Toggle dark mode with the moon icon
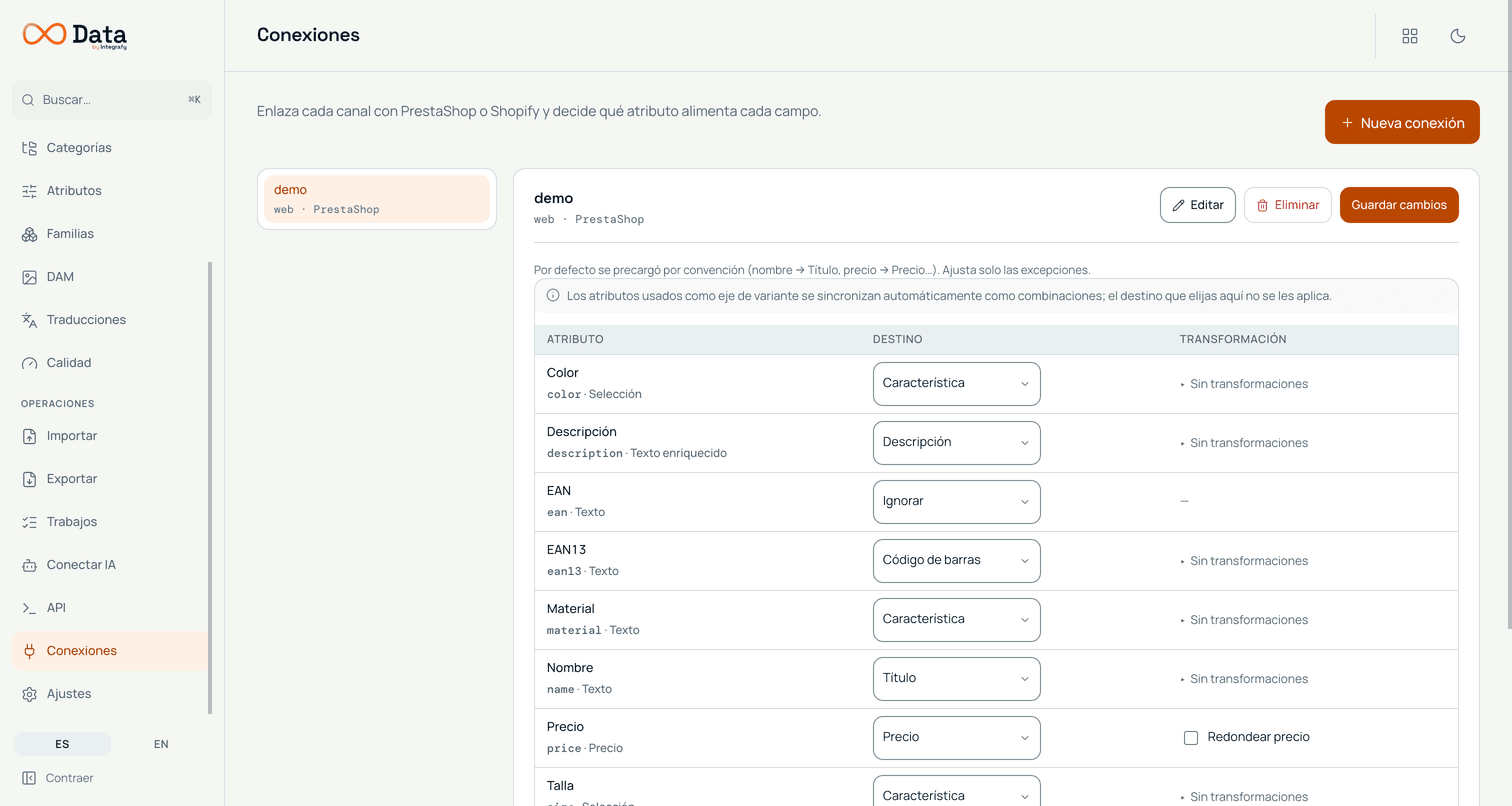Screen dimensions: 1512x806 [x=1458, y=36]
